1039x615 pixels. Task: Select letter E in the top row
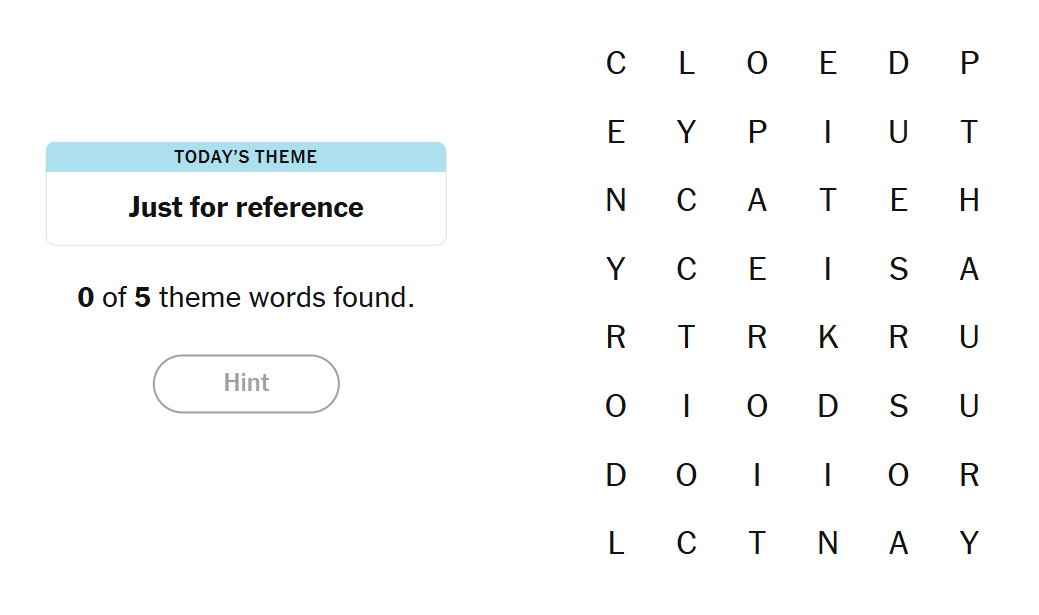point(827,64)
